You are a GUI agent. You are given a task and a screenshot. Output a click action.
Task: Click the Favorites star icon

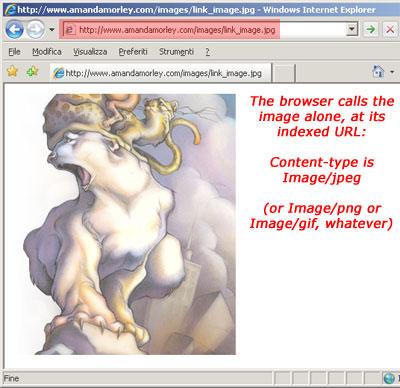pos(12,71)
